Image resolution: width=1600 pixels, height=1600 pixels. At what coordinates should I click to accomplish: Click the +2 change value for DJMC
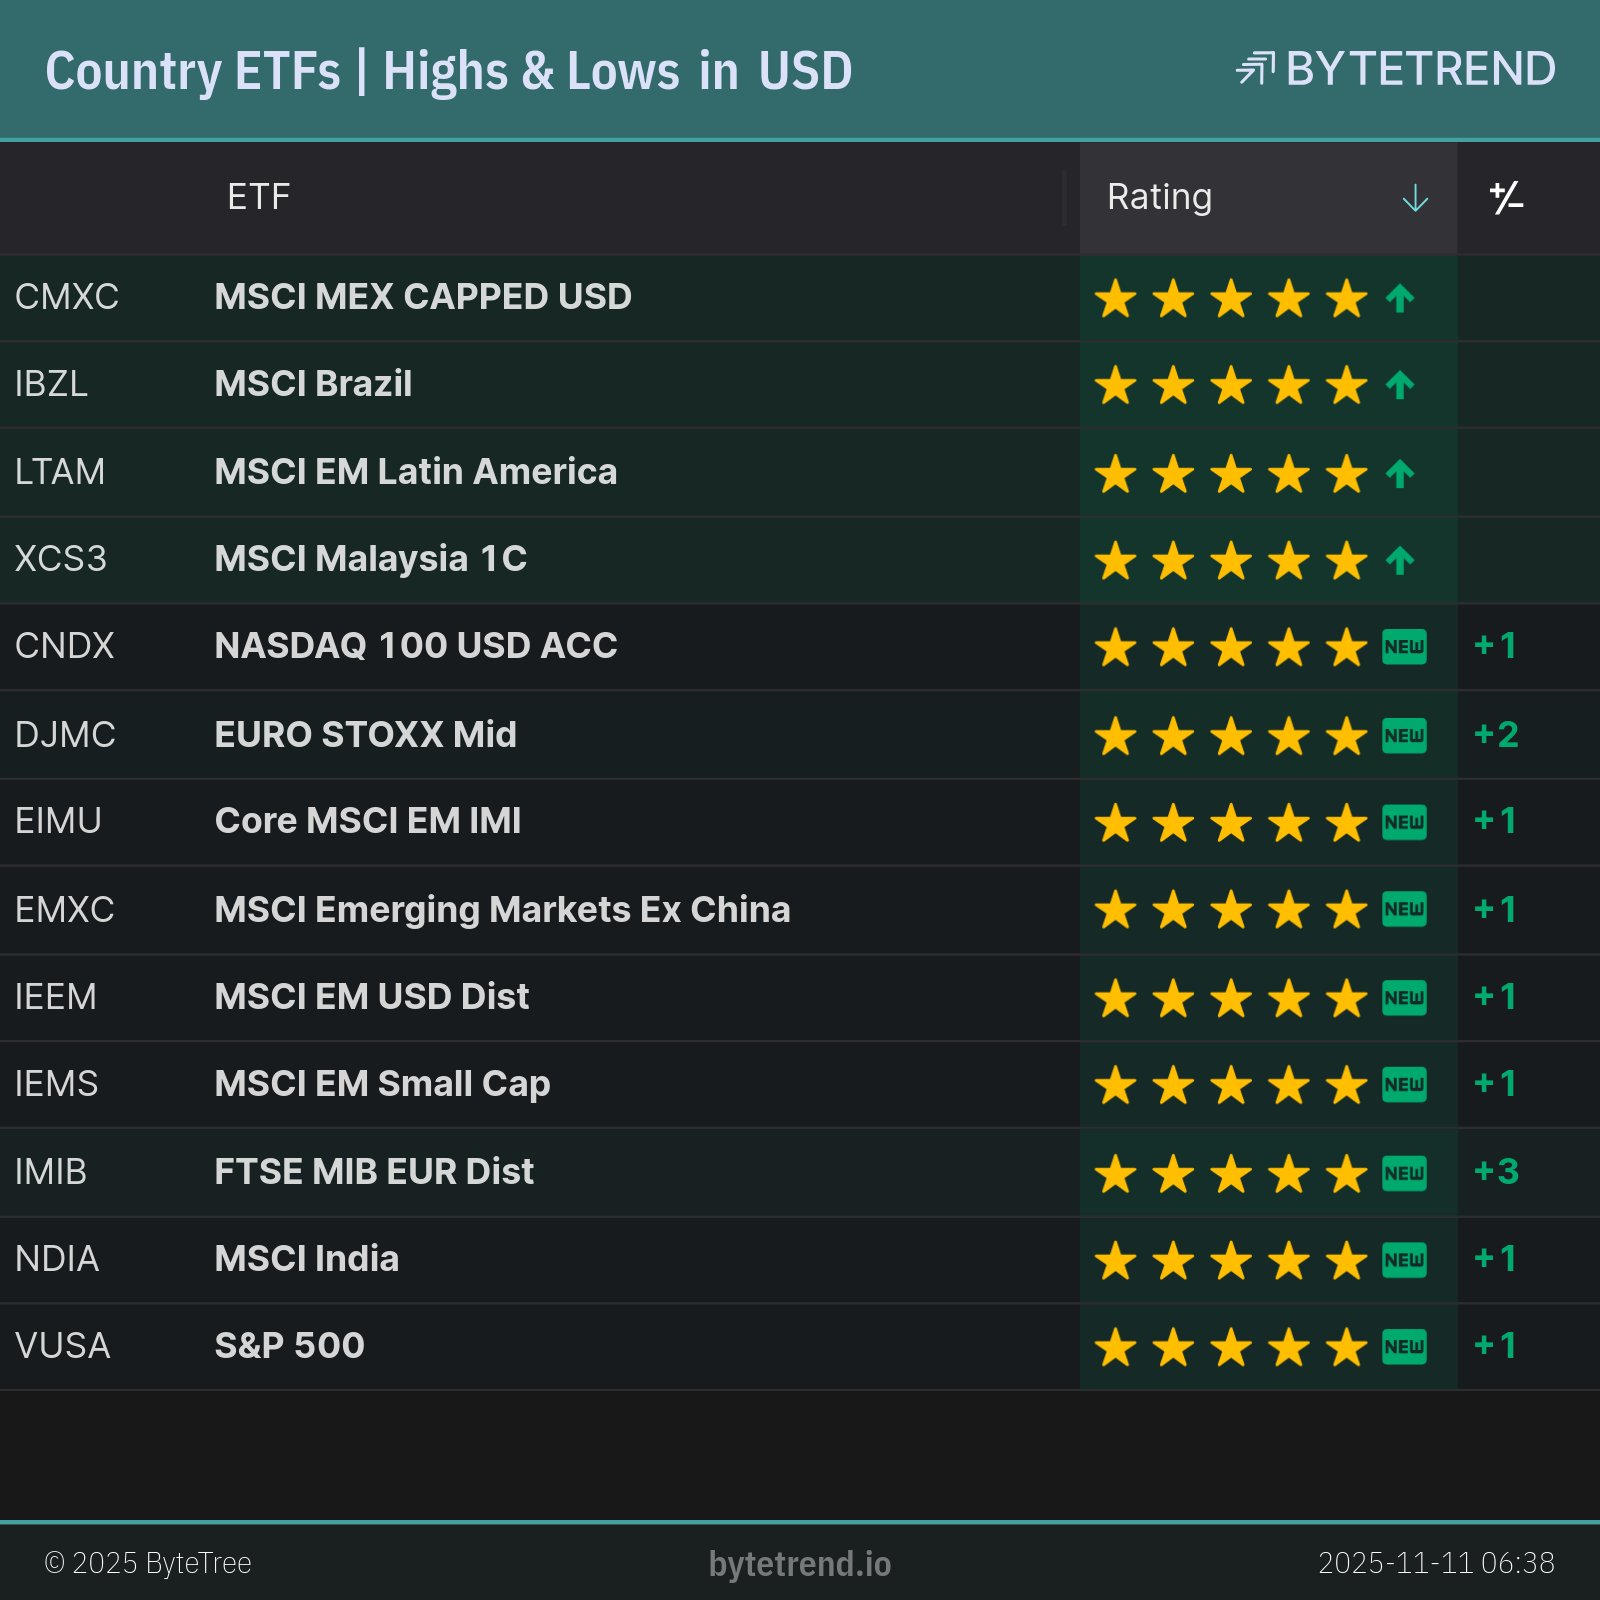pyautogui.click(x=1496, y=734)
